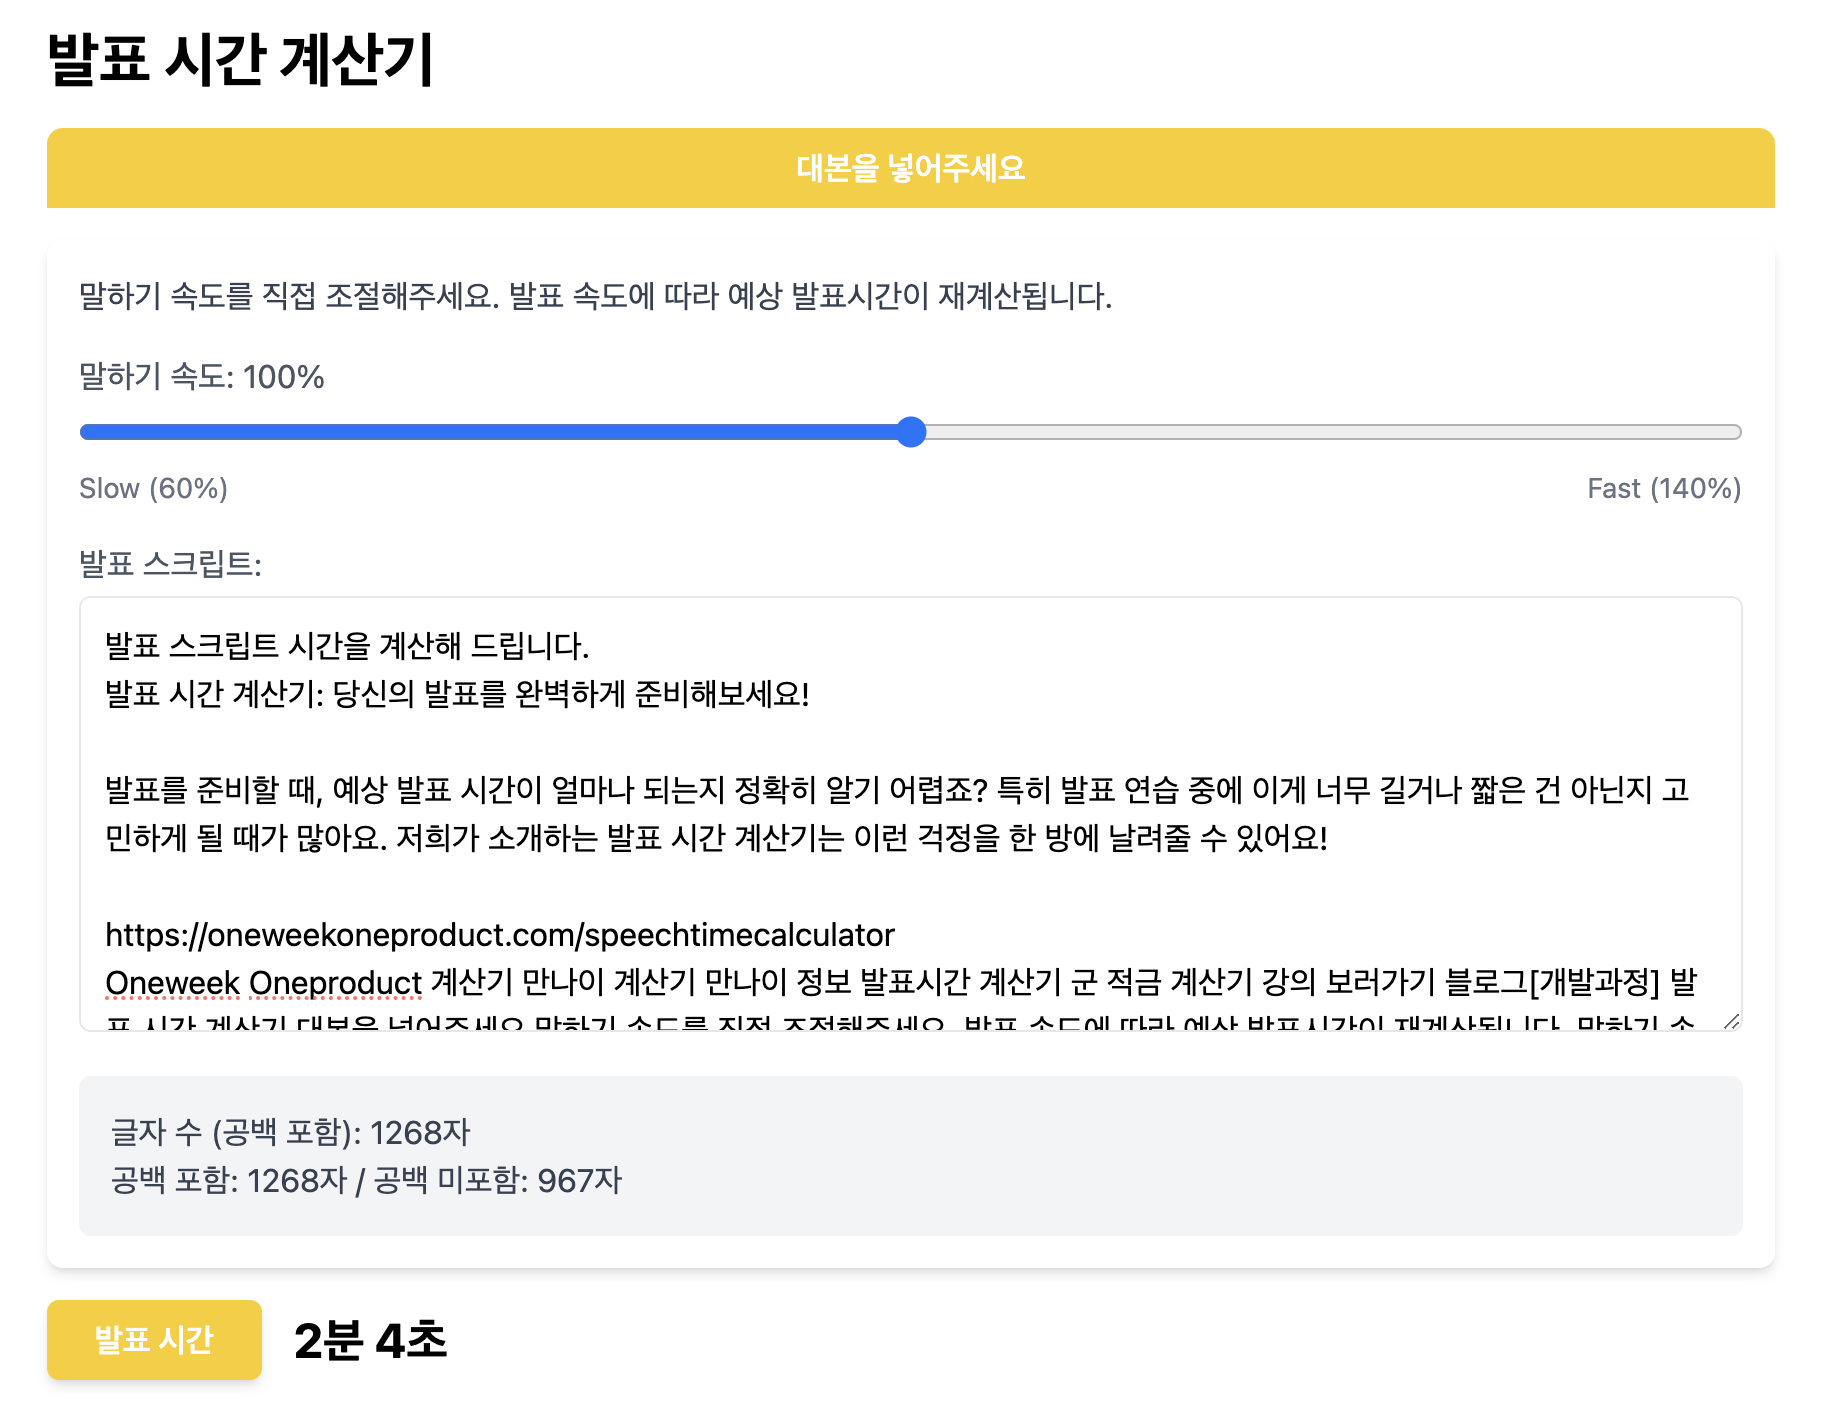Click the 2분 4초 result text
Image resolution: width=1828 pixels, height=1422 pixels.
point(372,1340)
